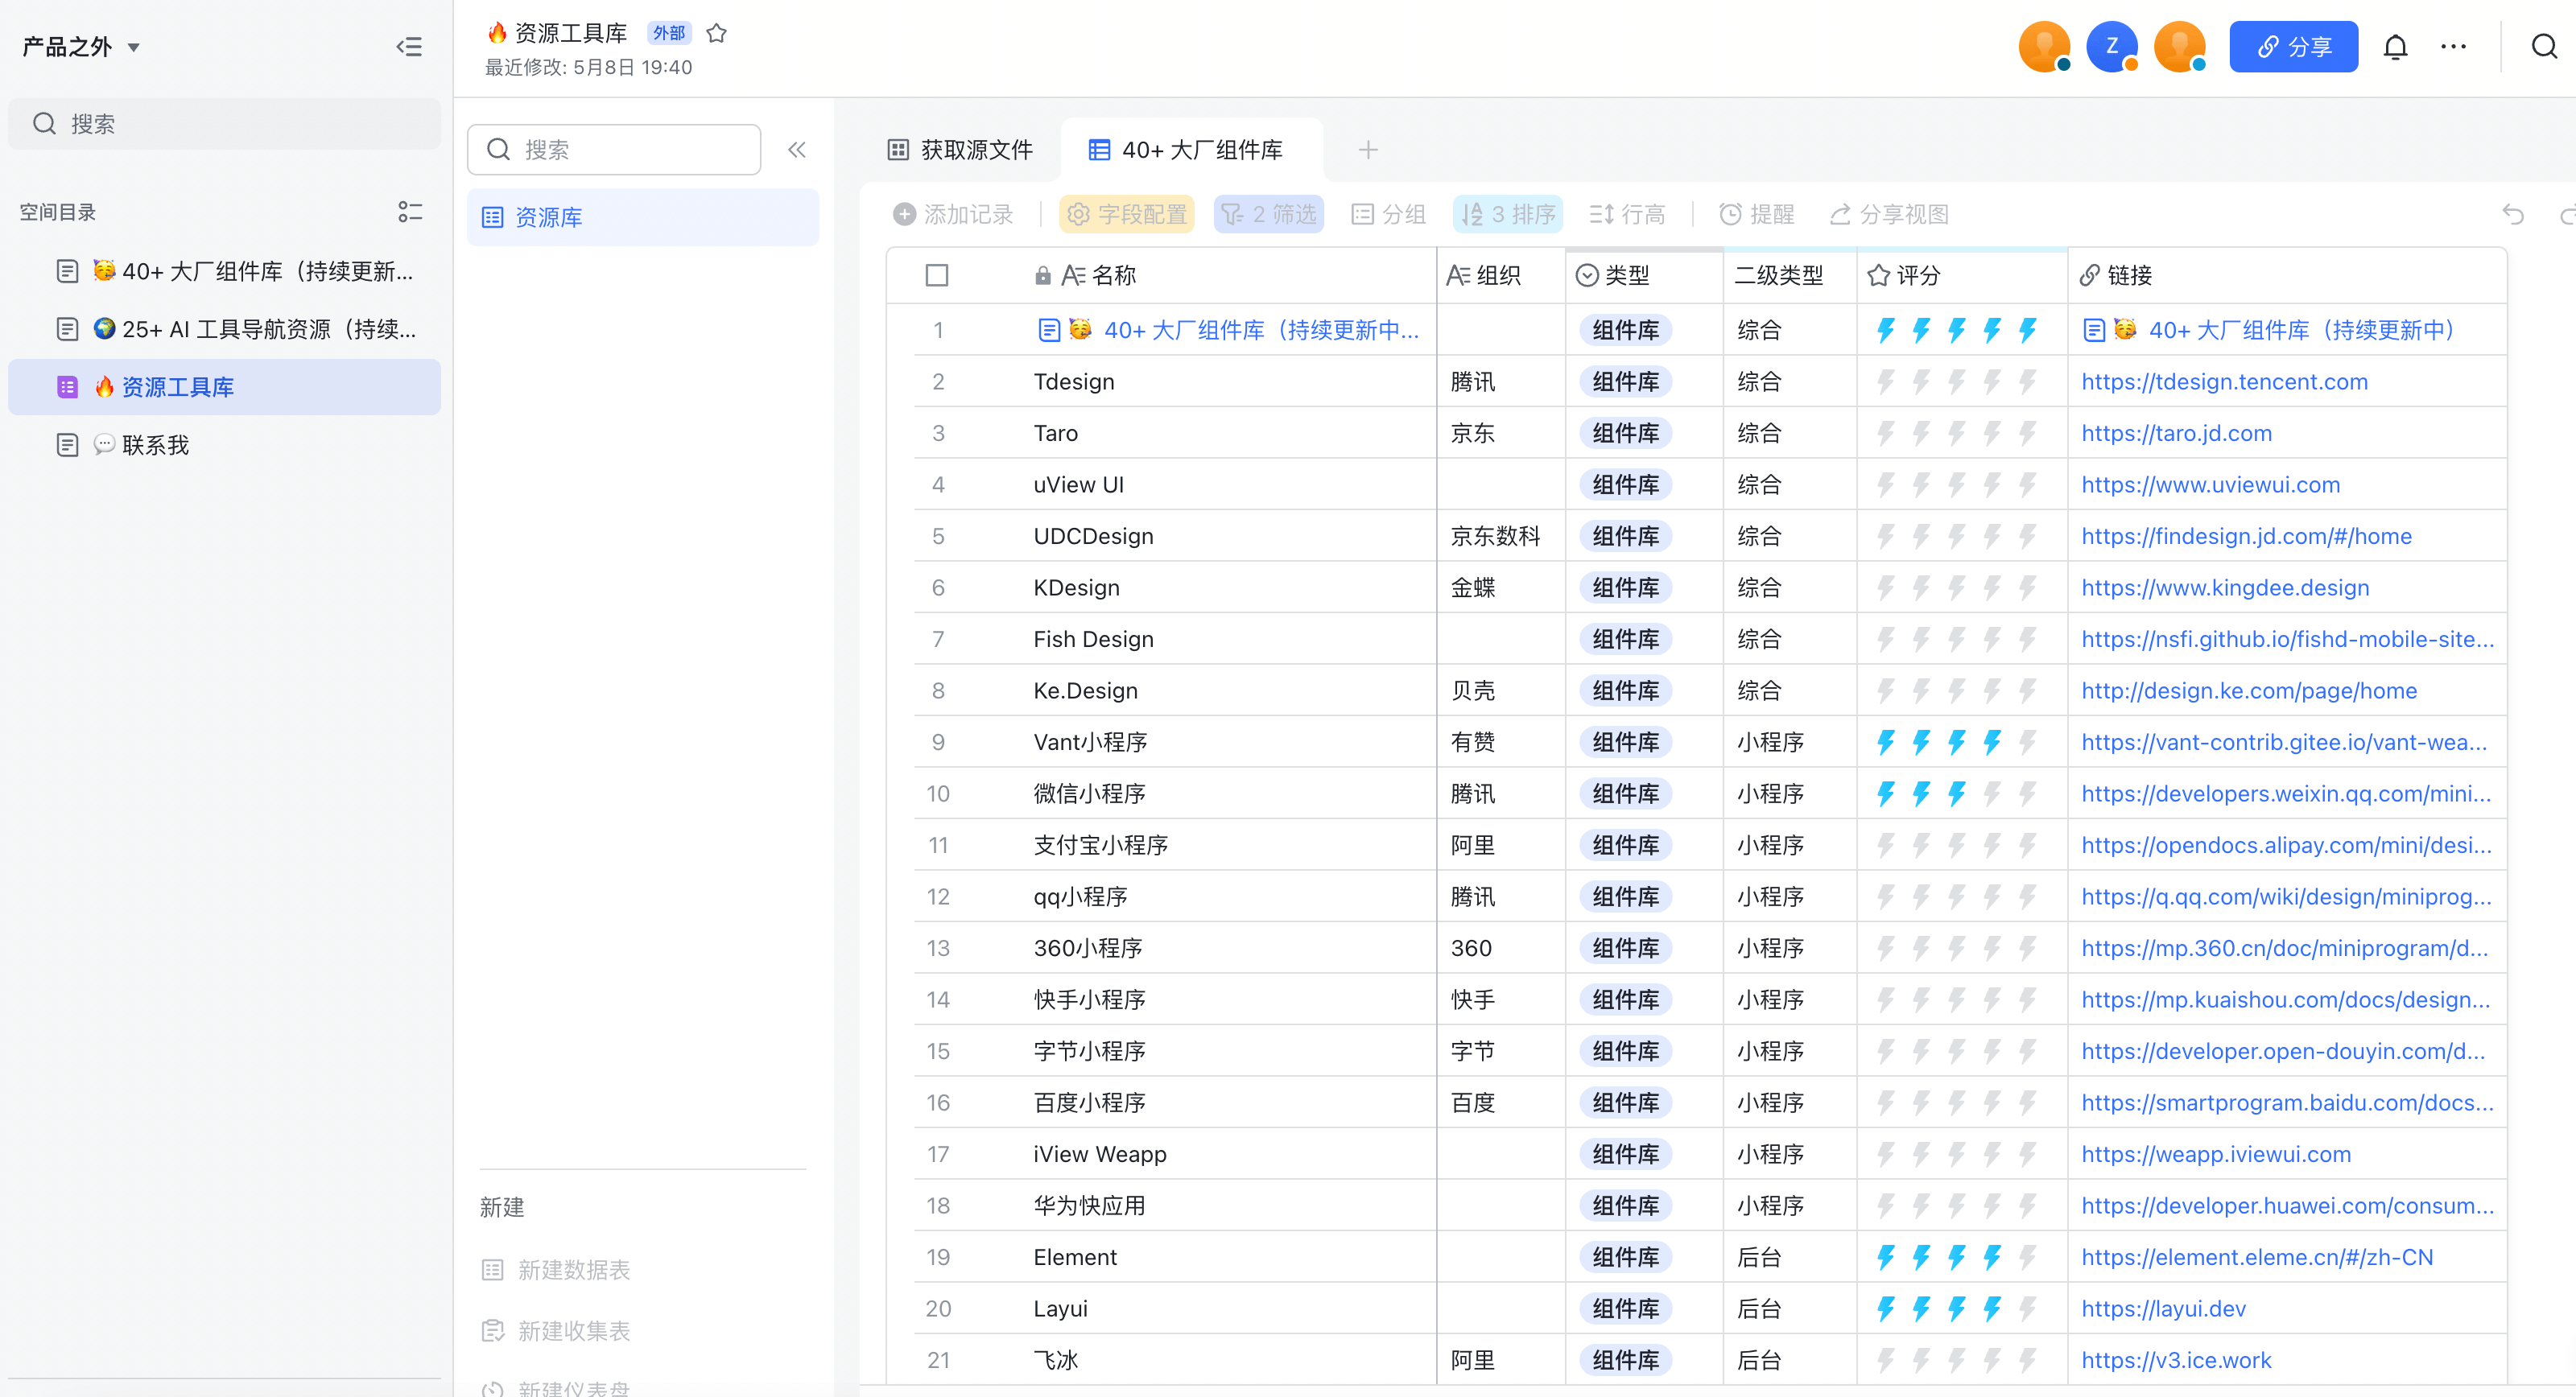Click the 分享 share button
Image resolution: width=2576 pixels, height=1397 pixels.
click(x=2293, y=47)
